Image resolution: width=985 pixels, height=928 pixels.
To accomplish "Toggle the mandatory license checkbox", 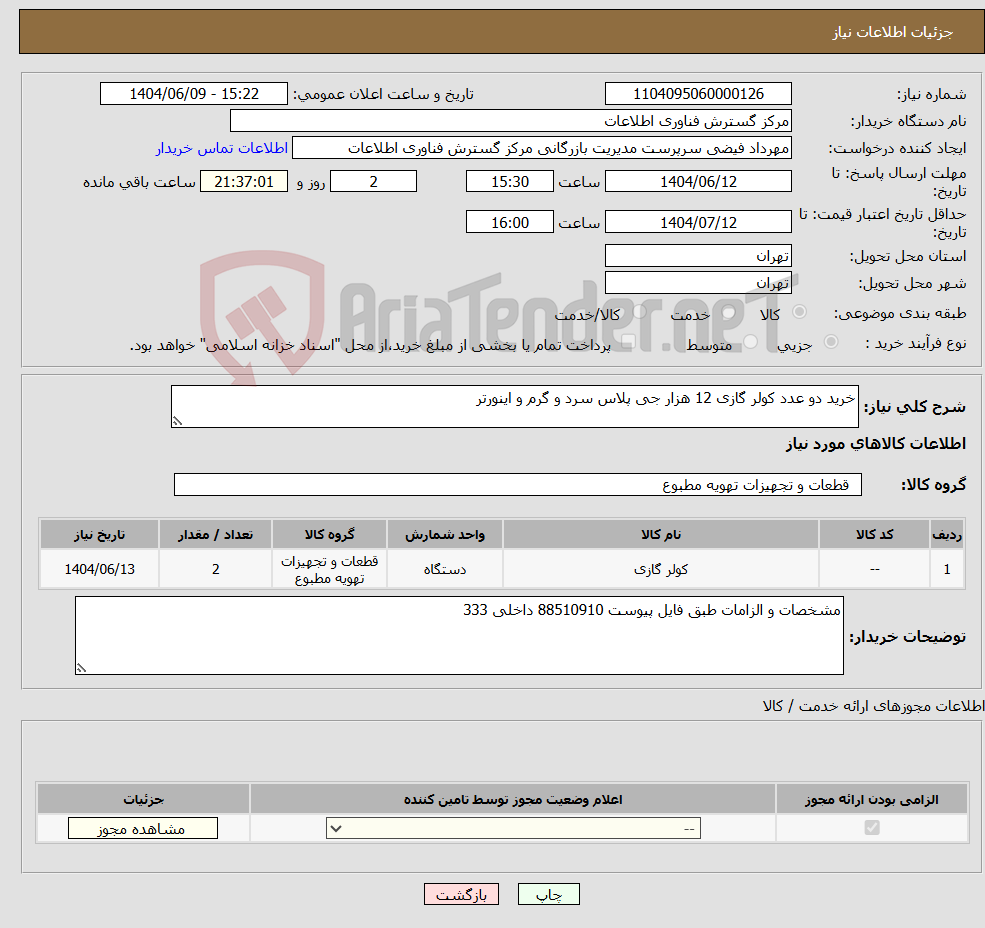I will [872, 827].
